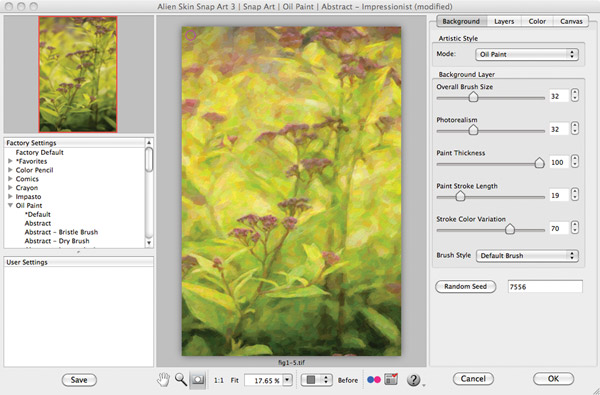Click the Paint Thickness value field showing 100
Viewport: 600px width, 395px height.
[x=559, y=162]
